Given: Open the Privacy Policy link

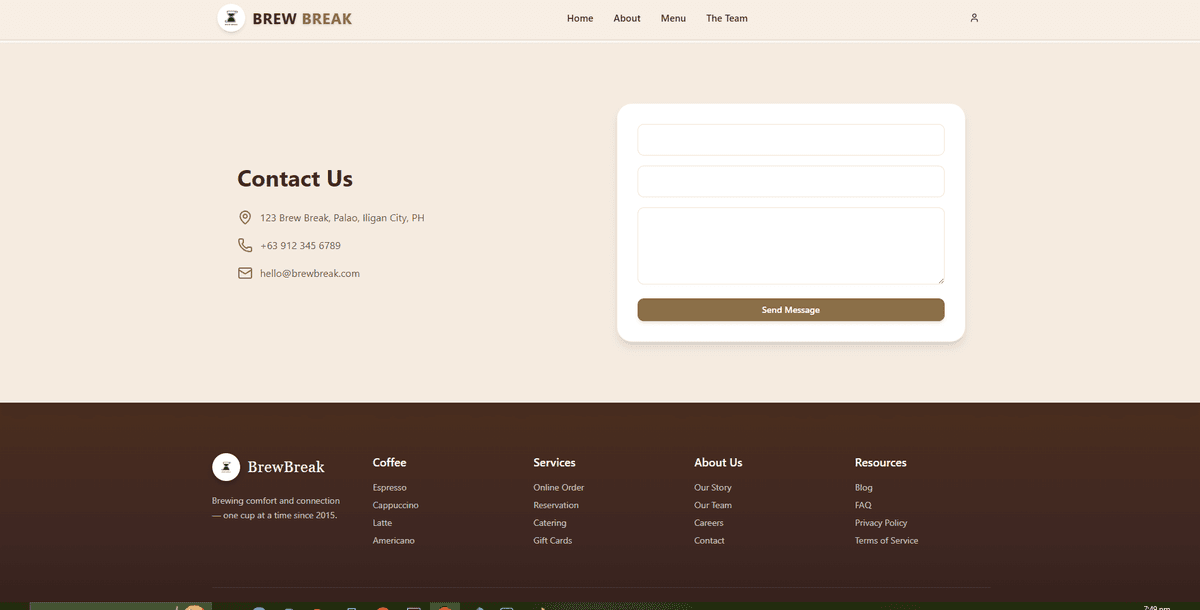Looking at the screenshot, I should click(x=881, y=523).
